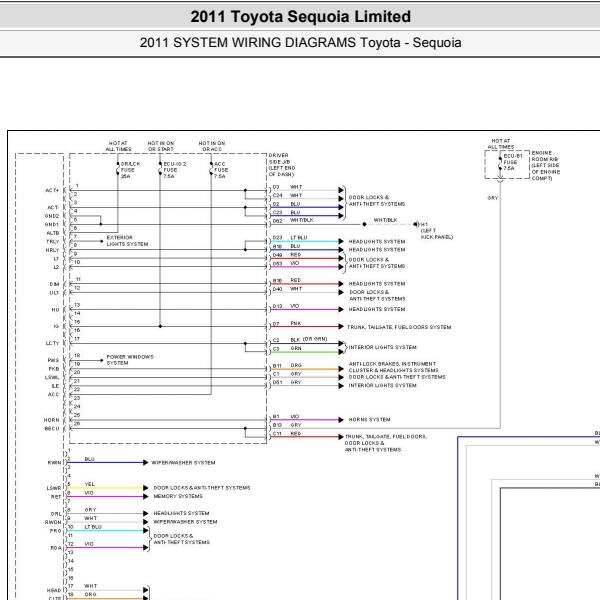Click '2011 SYSTEM WIRING DIAGRAMS Toyota - Sequoia' subtitle

[x=300, y=42]
